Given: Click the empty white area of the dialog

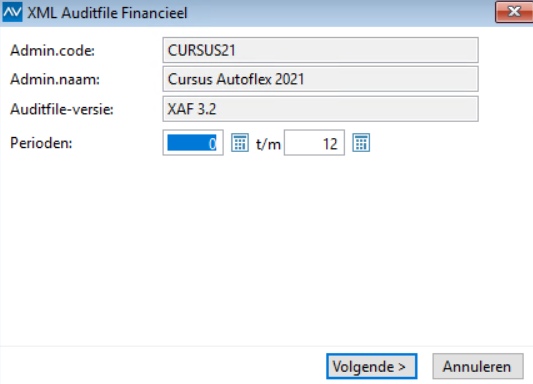Looking at the screenshot, I should tap(266, 248).
